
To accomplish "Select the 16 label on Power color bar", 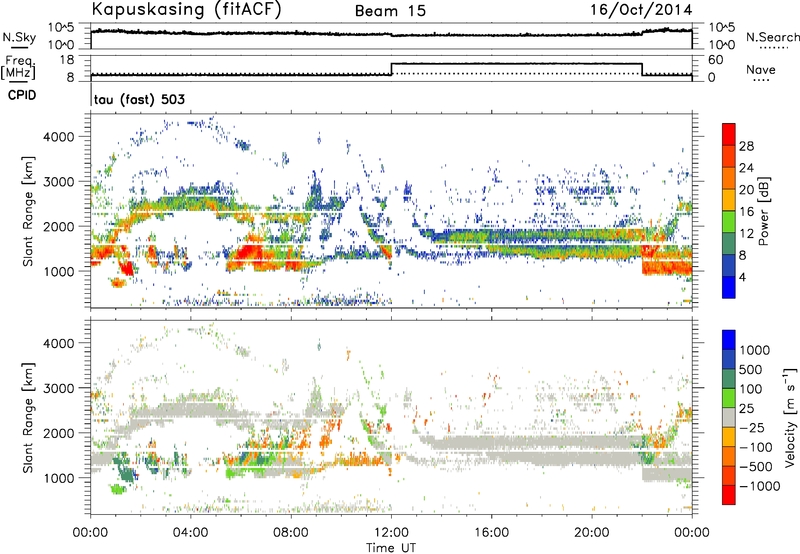I will tap(746, 212).
